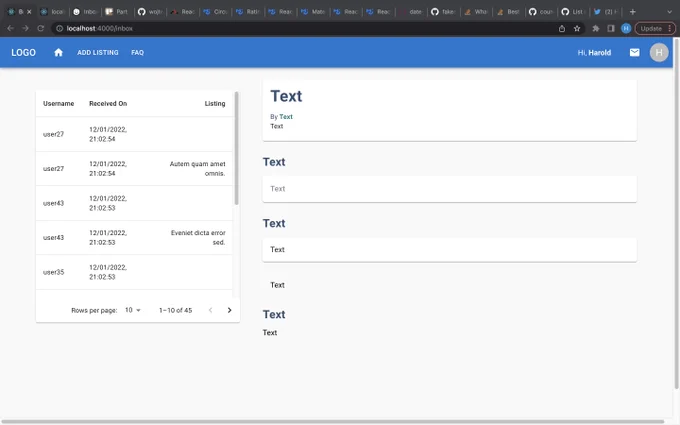Grab the message table vertical scrollbar

[x=236, y=148]
